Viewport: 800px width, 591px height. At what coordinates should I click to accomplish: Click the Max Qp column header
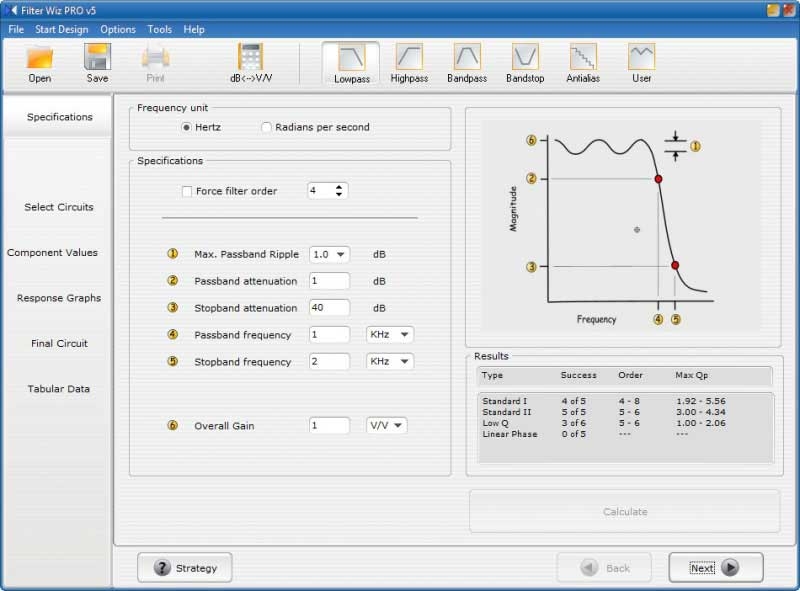(x=691, y=375)
